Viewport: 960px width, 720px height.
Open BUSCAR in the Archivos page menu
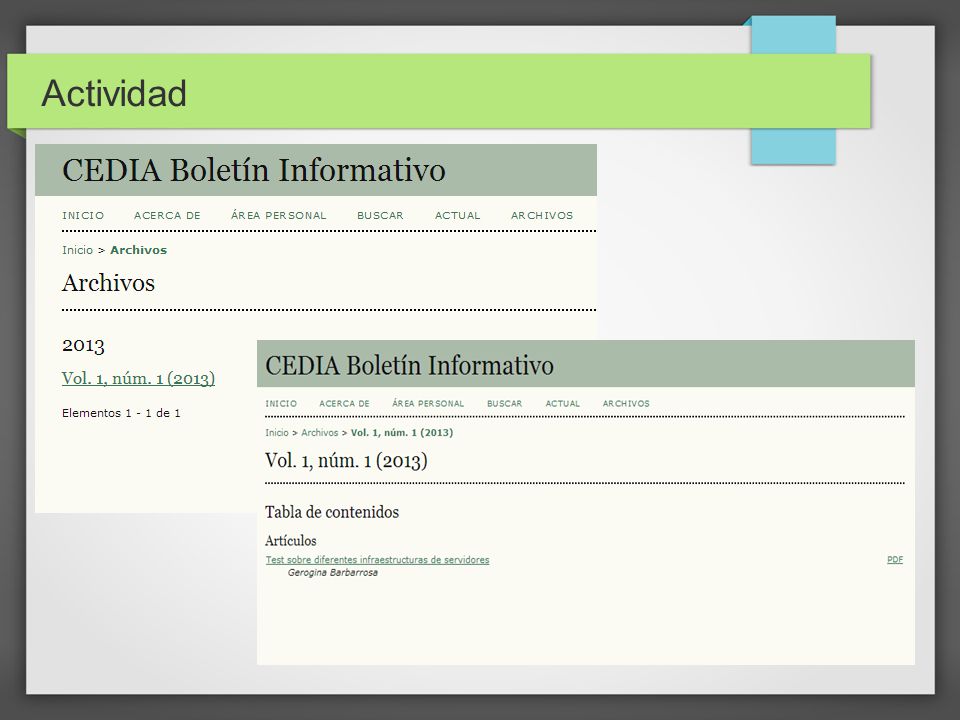click(380, 216)
